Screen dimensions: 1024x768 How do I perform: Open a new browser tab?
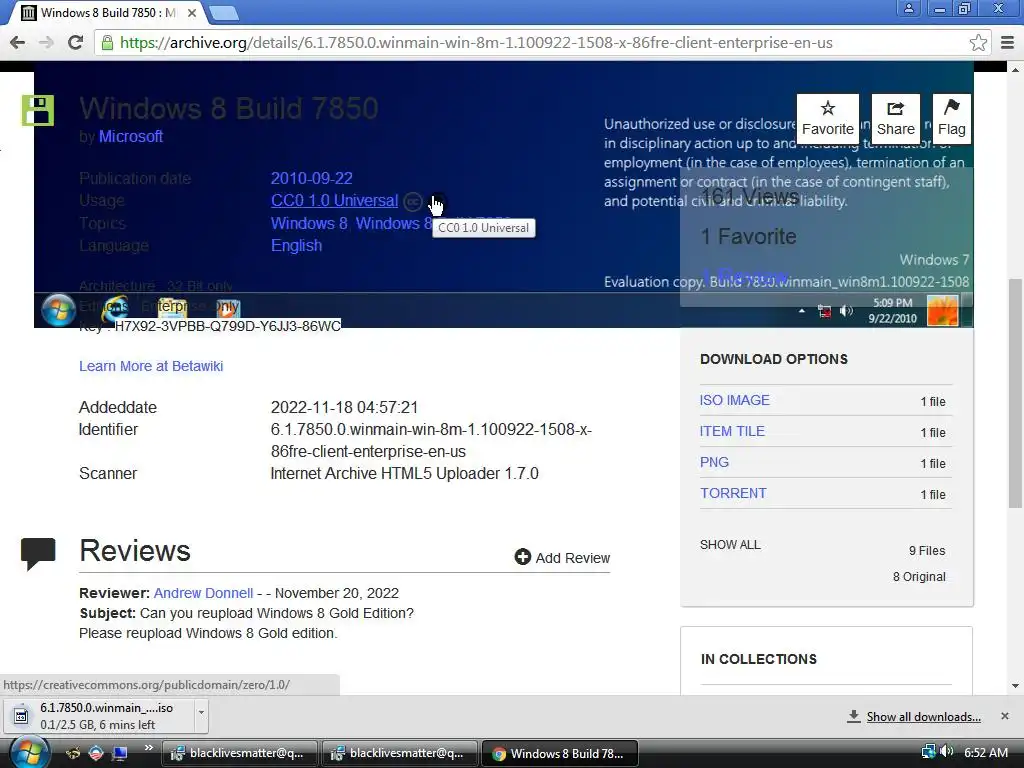pos(224,13)
